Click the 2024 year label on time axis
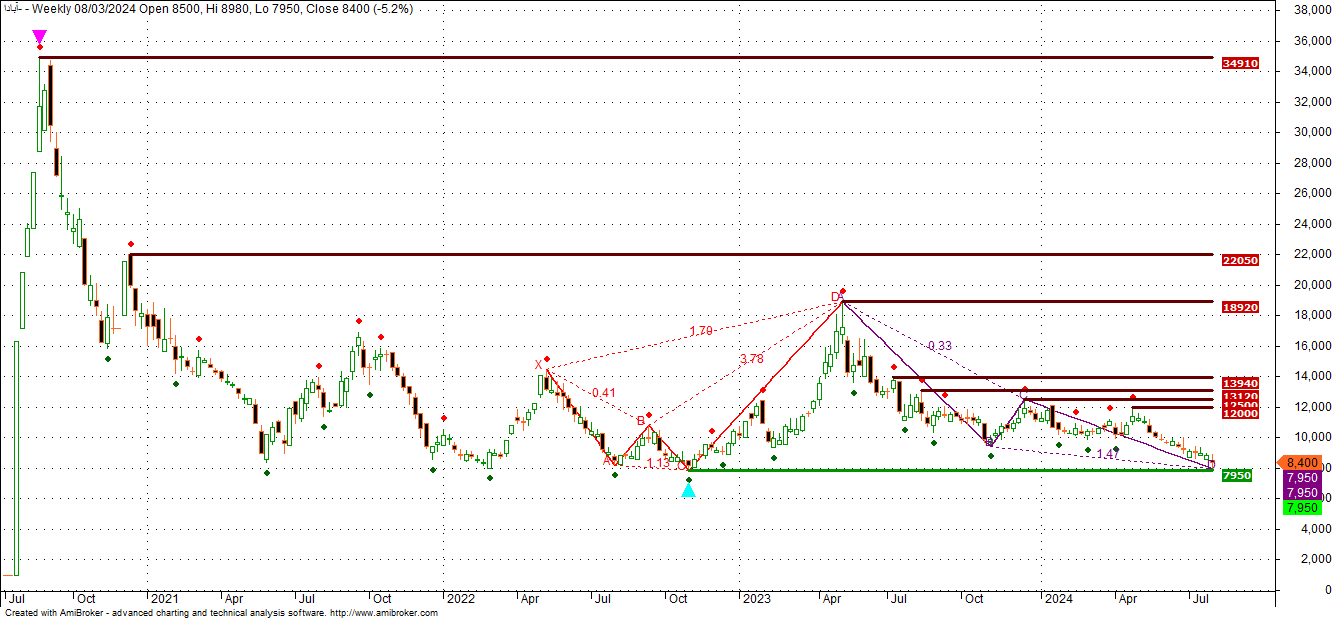The height and width of the screenshot is (619, 1336). click(1059, 599)
